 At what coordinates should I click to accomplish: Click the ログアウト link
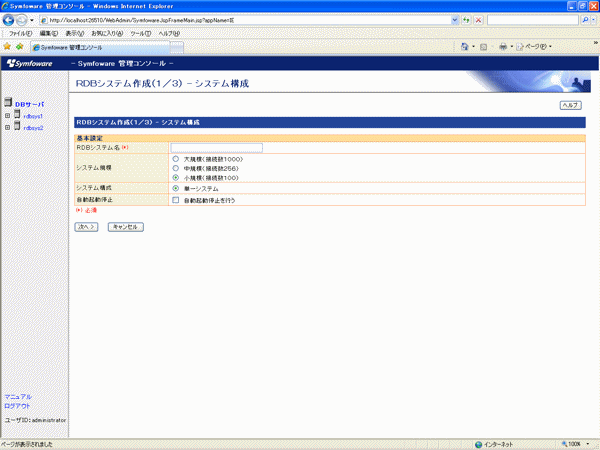pos(17,406)
